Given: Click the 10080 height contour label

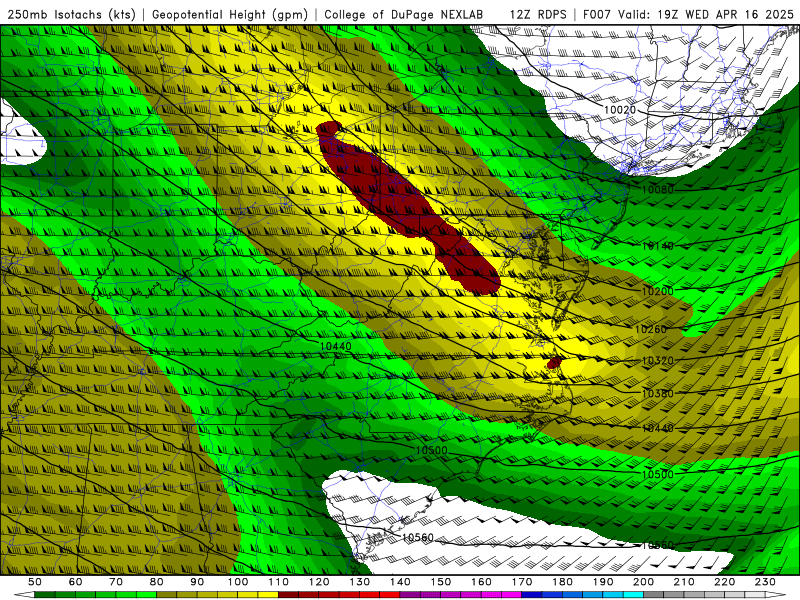Looking at the screenshot, I should 658,190.
